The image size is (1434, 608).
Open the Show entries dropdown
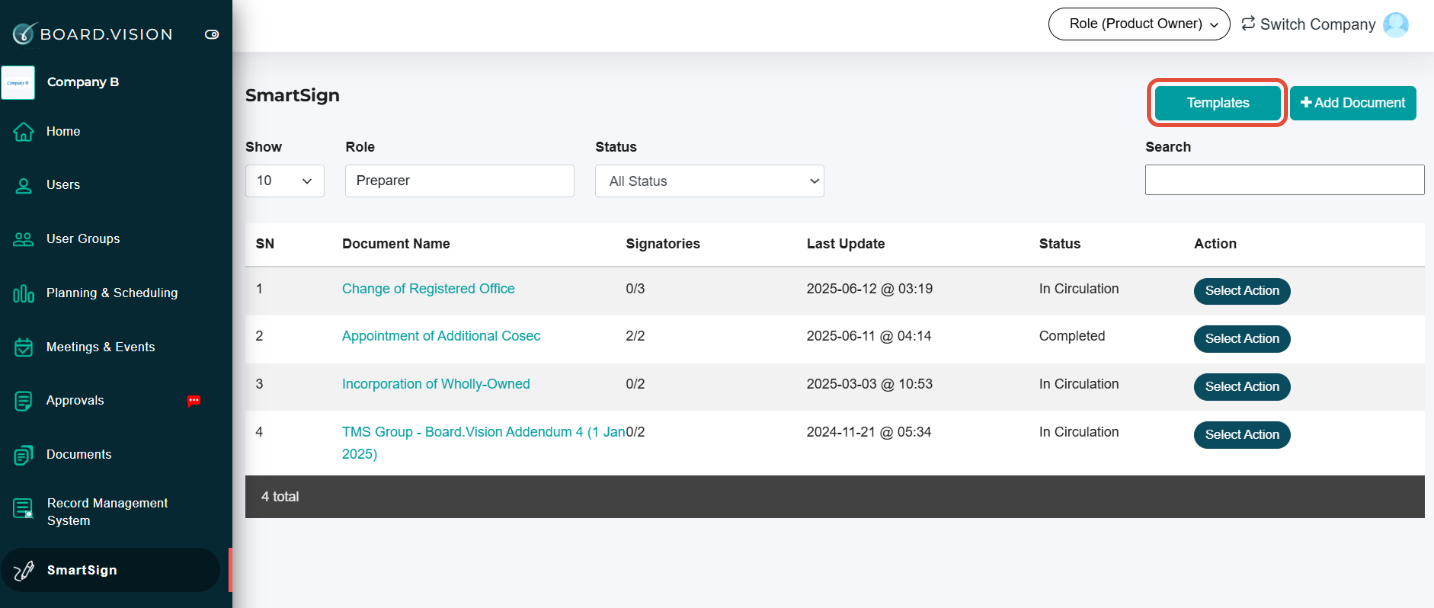[x=285, y=181]
